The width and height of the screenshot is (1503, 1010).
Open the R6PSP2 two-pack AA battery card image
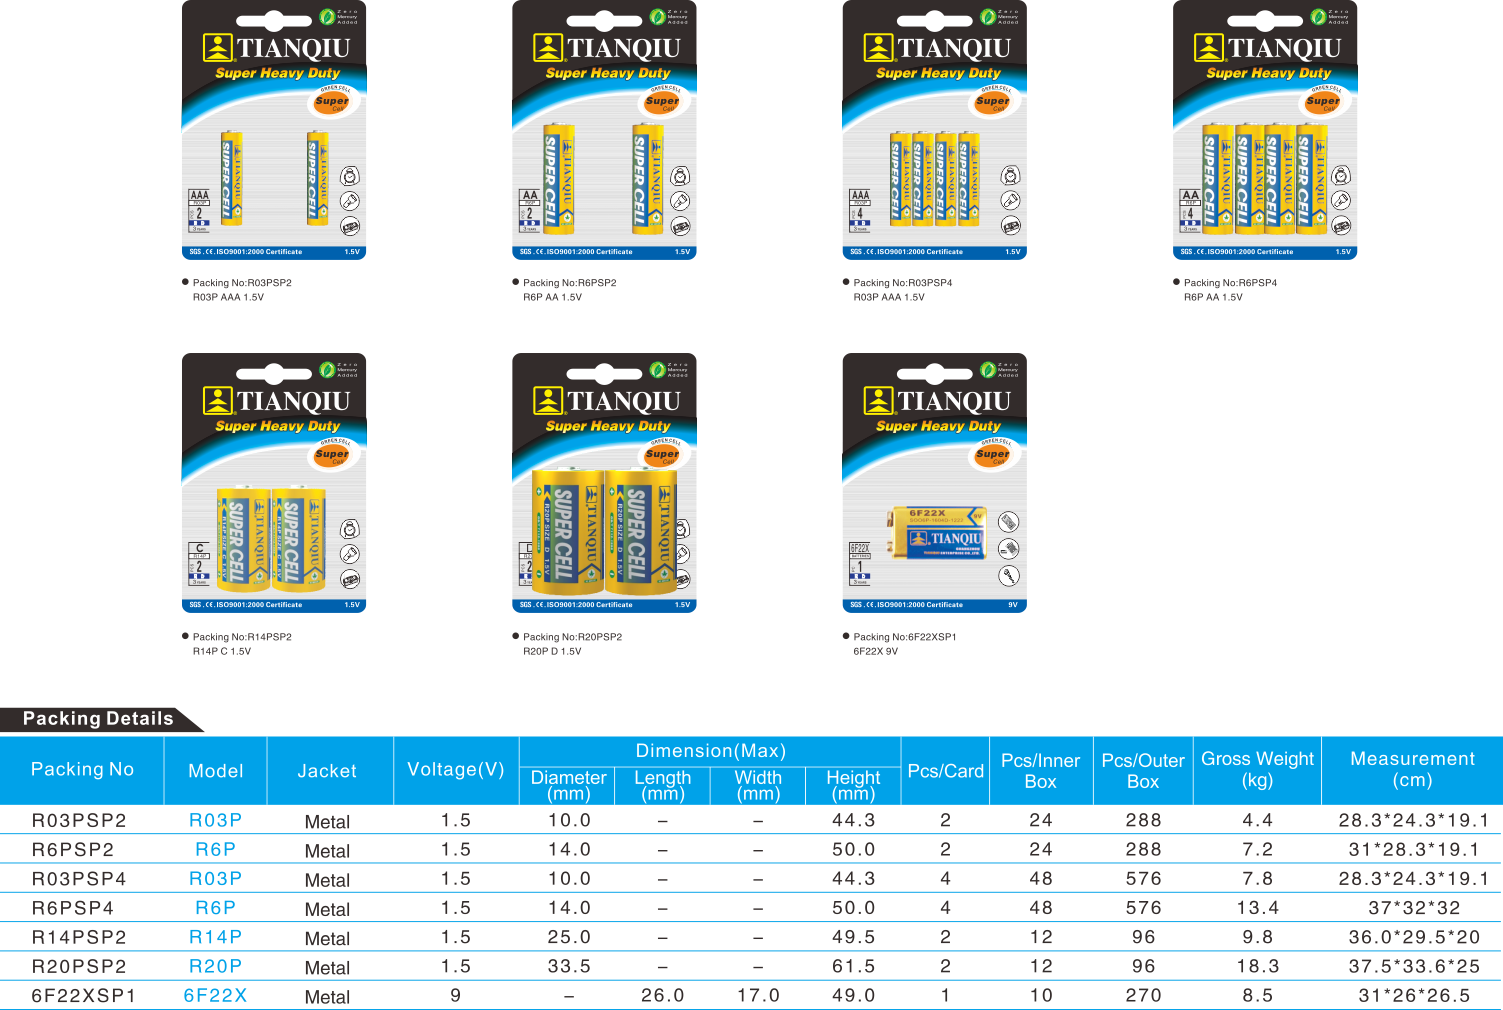[x=604, y=130]
